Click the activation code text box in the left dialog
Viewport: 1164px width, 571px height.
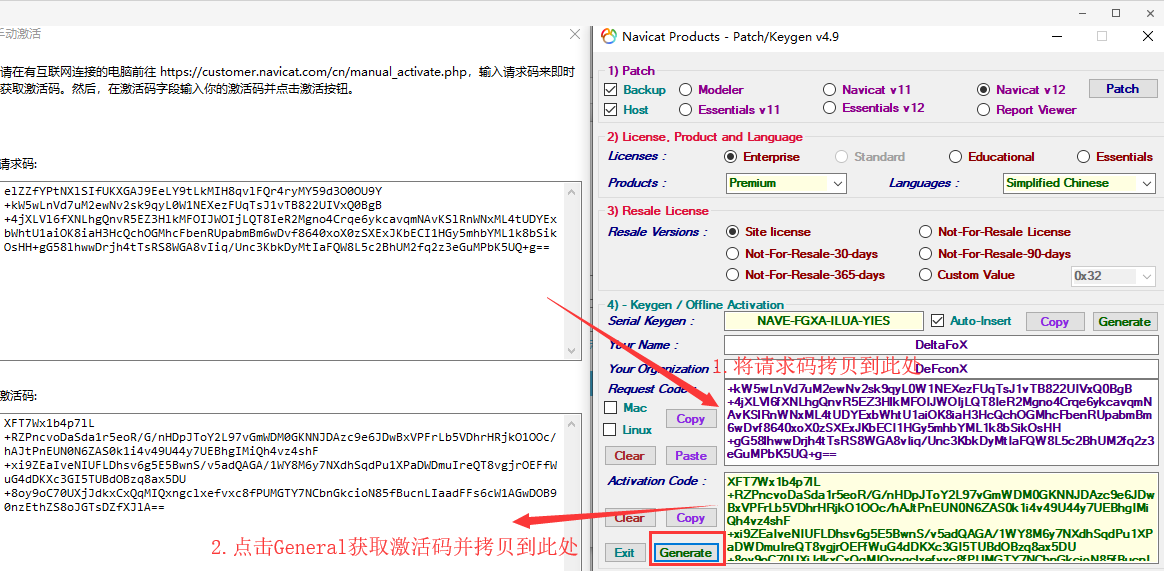tap(290, 490)
